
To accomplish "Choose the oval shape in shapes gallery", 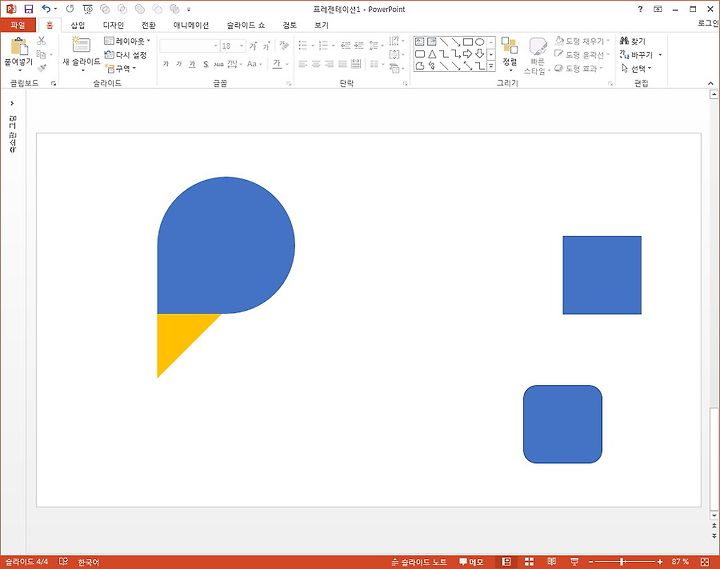I will [x=479, y=42].
